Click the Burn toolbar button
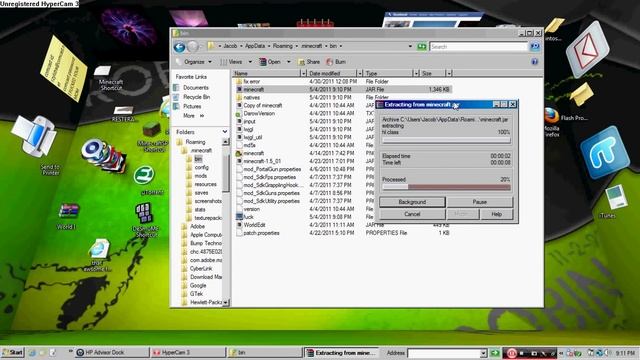The height and width of the screenshot is (360, 640). [336, 62]
